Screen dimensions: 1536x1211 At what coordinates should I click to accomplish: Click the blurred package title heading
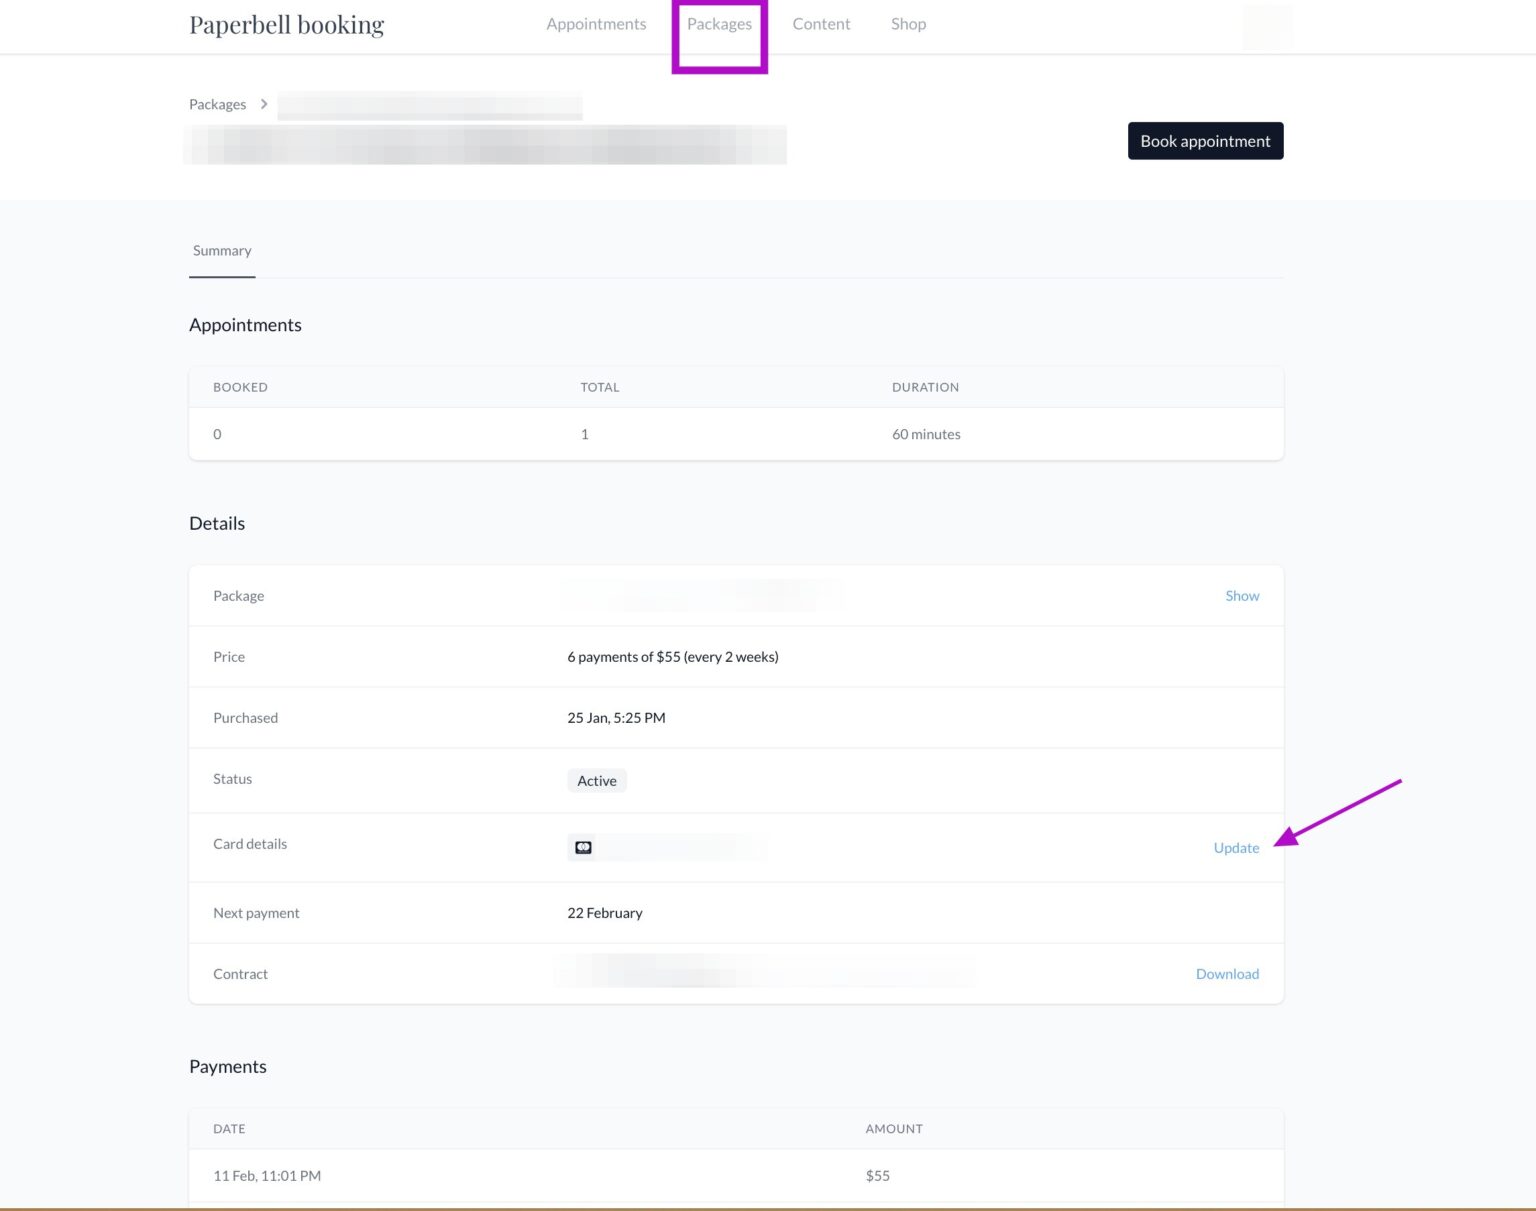click(485, 145)
